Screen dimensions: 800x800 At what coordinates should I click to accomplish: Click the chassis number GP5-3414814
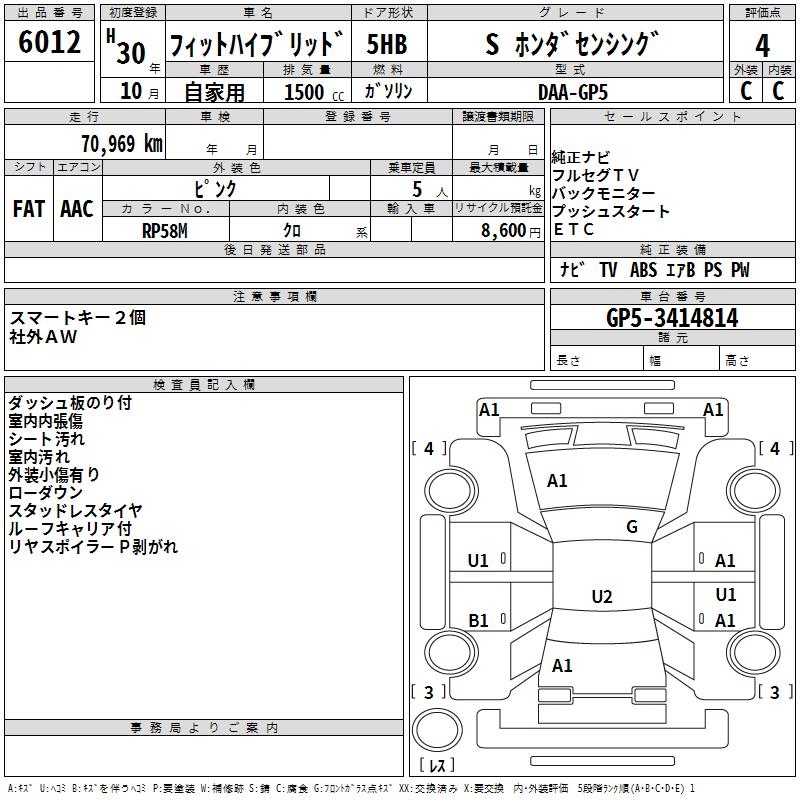[672, 318]
